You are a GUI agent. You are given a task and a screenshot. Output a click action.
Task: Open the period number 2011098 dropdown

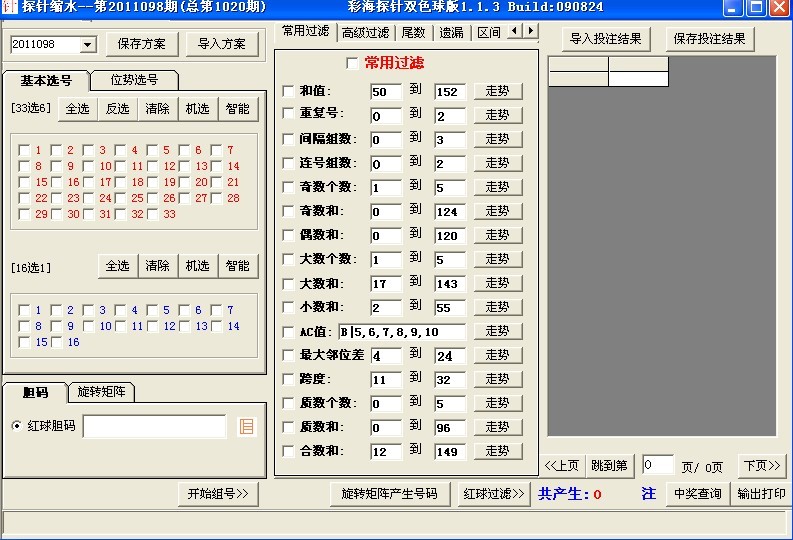87,45
